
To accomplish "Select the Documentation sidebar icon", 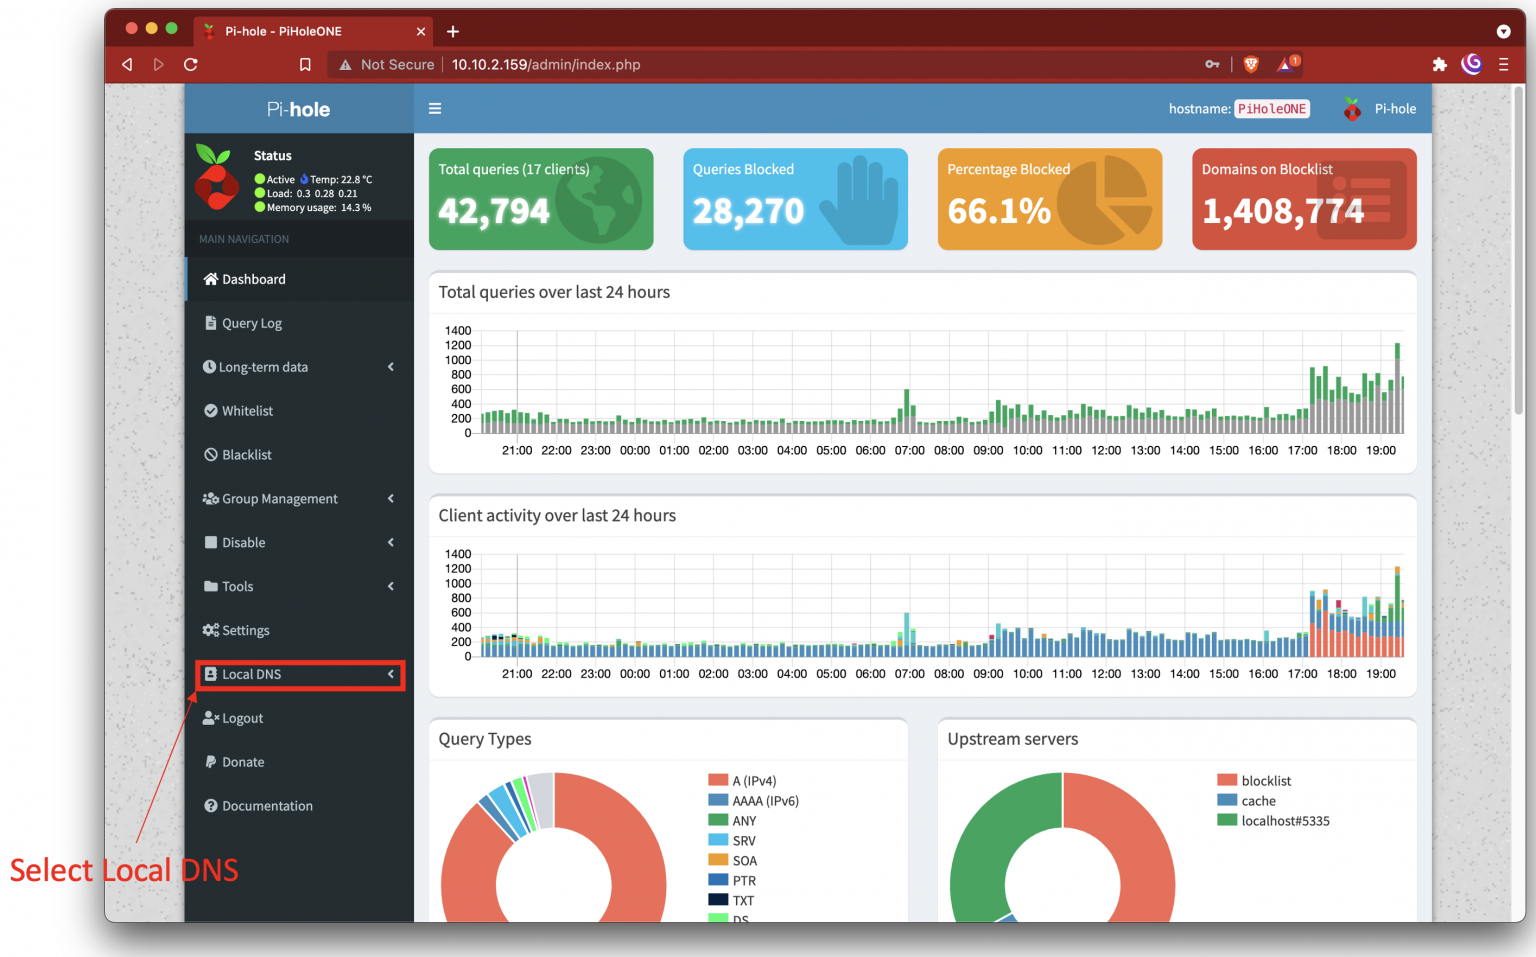I will point(210,806).
